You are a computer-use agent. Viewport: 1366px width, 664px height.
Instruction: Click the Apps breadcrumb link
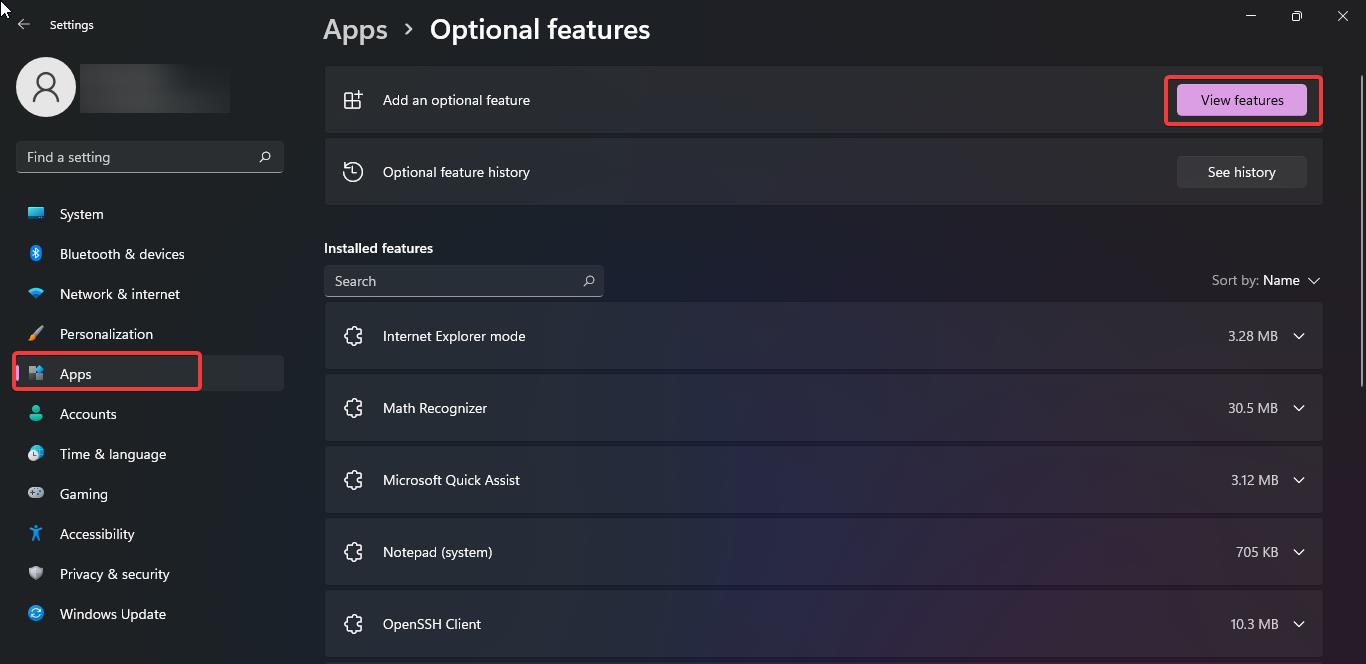click(x=355, y=30)
